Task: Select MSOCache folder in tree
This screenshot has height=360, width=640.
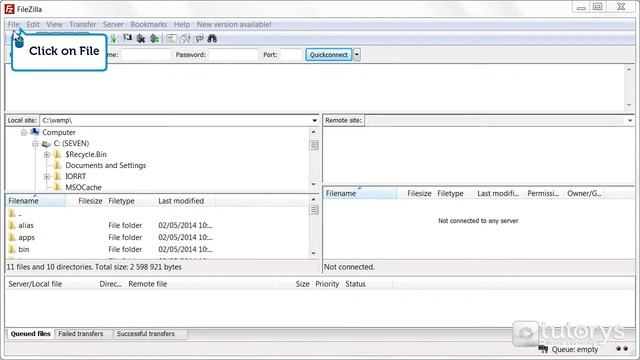Action: [x=83, y=187]
